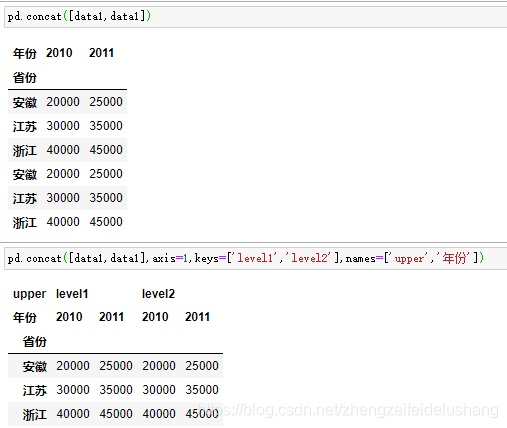Select the 2010 header under level1
This screenshot has height=428, width=507.
click(69, 317)
